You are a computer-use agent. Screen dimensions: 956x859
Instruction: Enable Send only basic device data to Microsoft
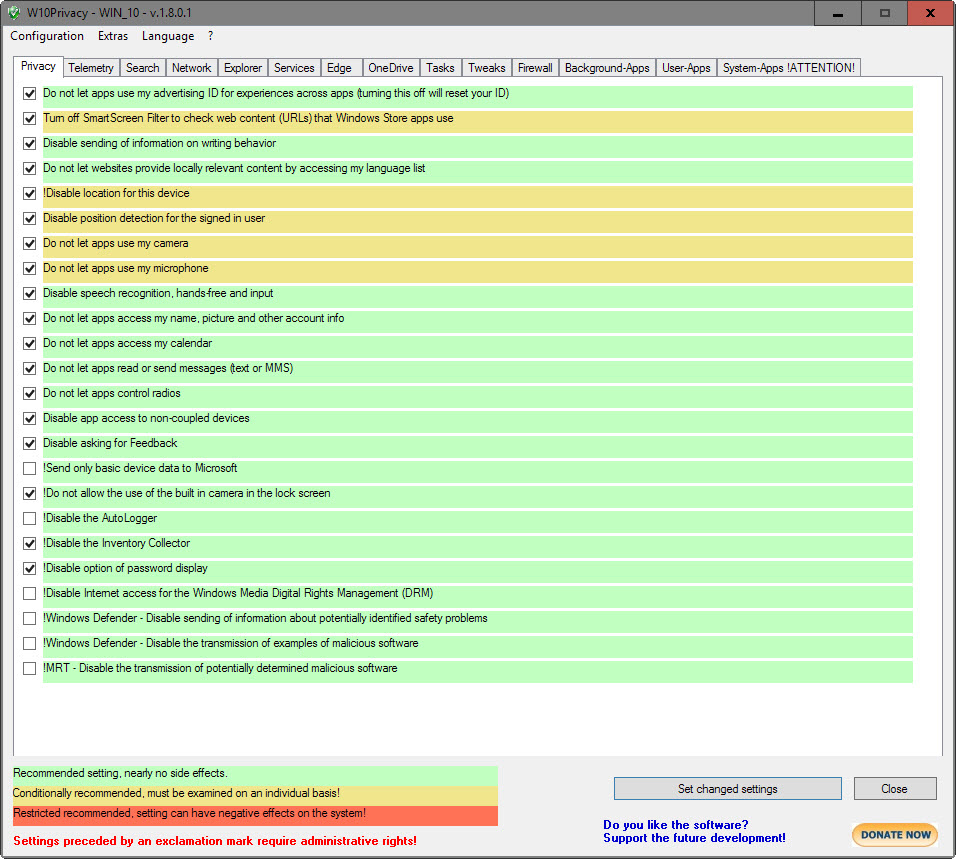(29, 468)
